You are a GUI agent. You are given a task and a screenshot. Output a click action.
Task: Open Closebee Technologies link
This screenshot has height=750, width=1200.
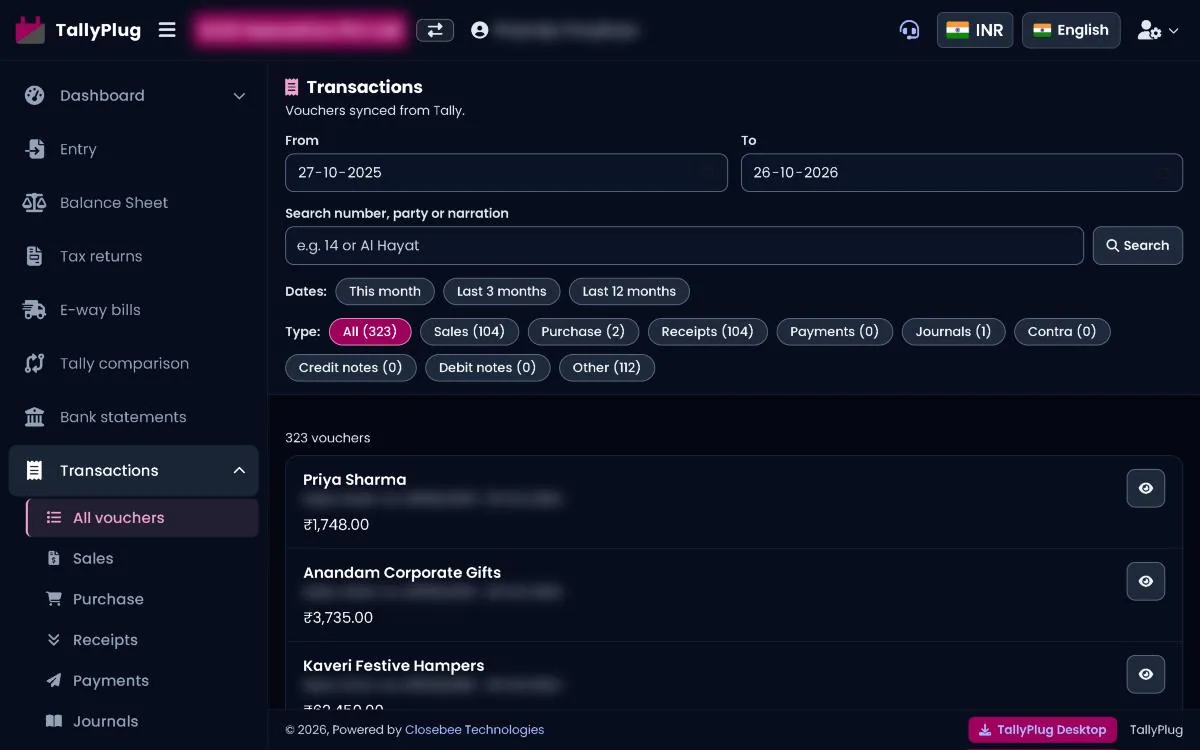coord(474,730)
